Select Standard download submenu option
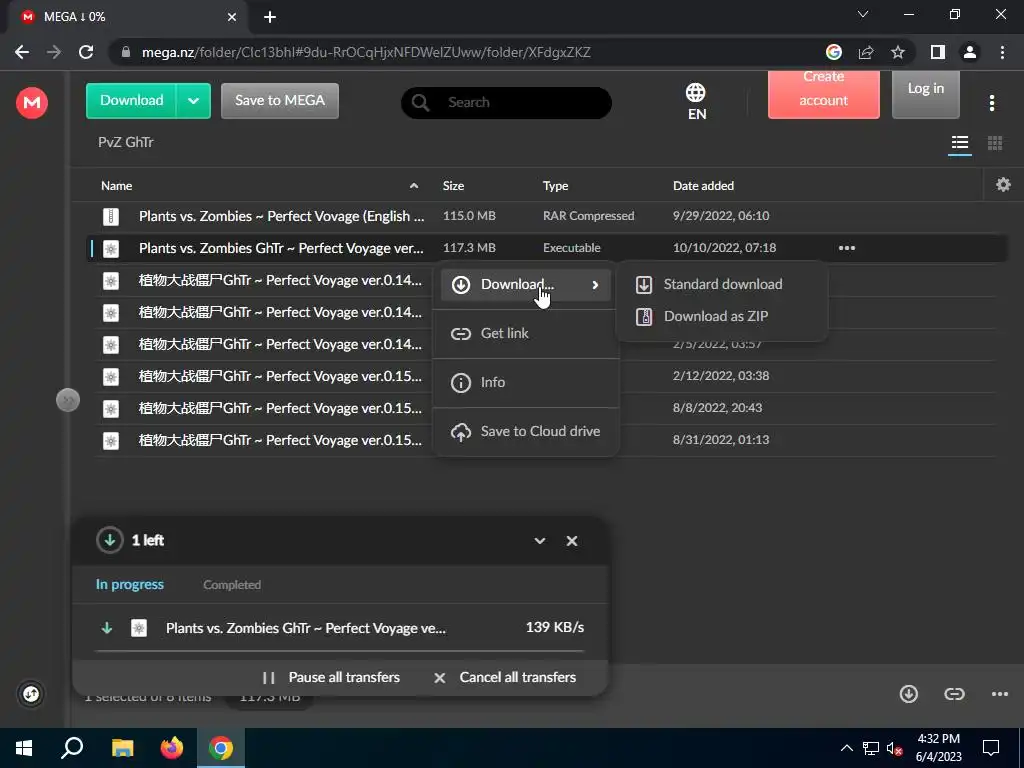This screenshot has width=1024, height=768. 722,284
